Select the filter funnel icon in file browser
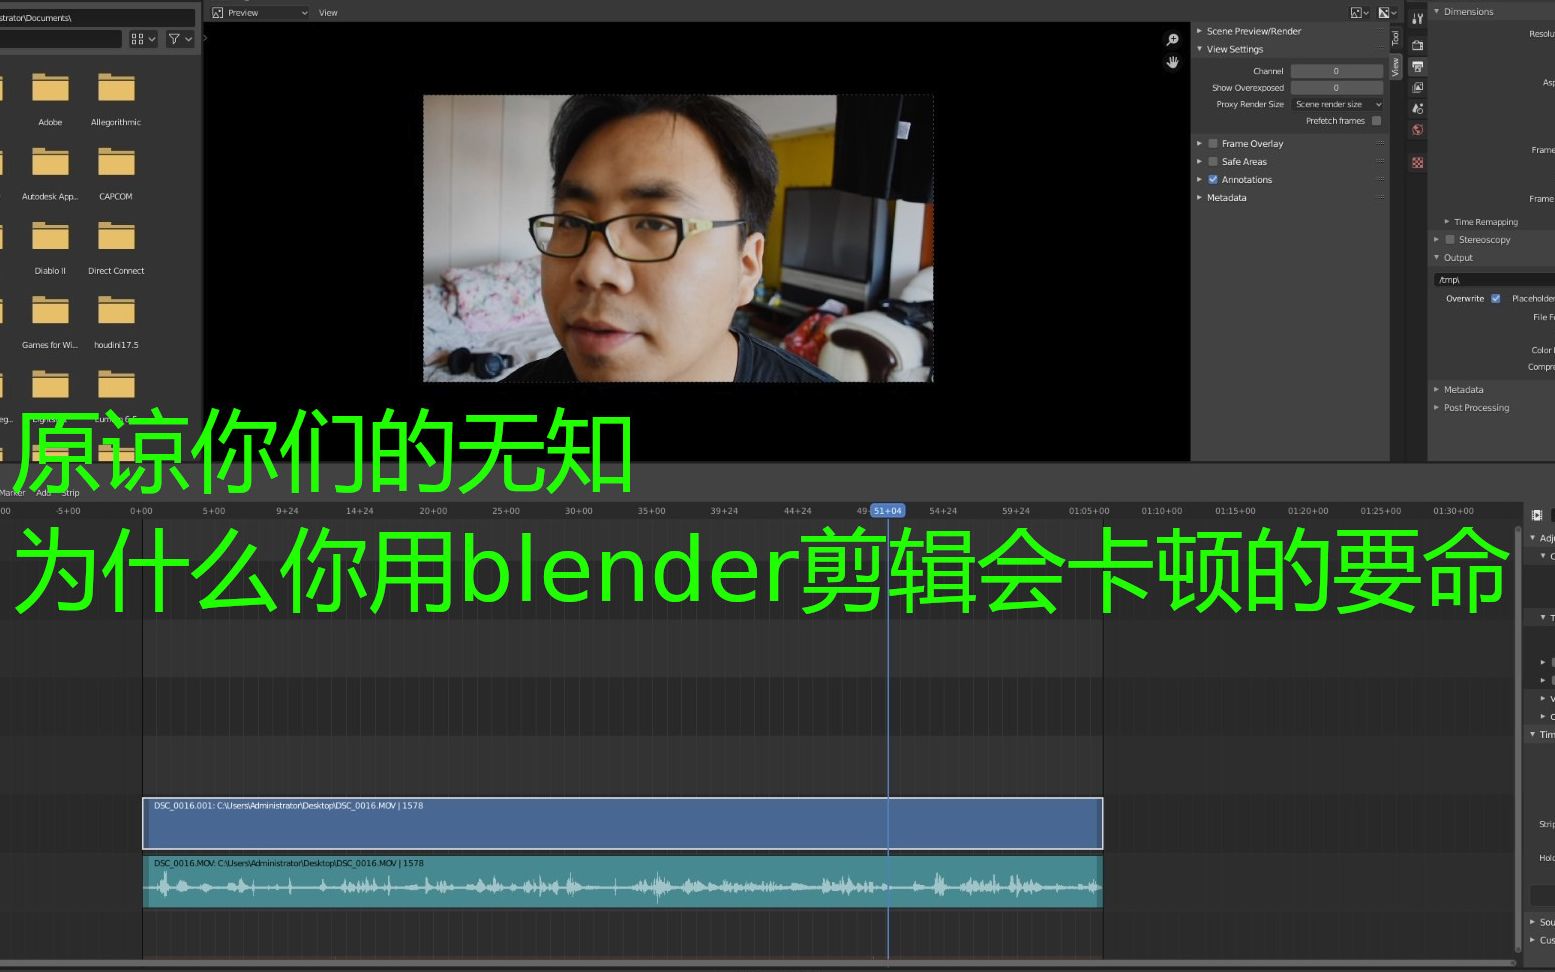Image resolution: width=1555 pixels, height=972 pixels. pos(175,39)
